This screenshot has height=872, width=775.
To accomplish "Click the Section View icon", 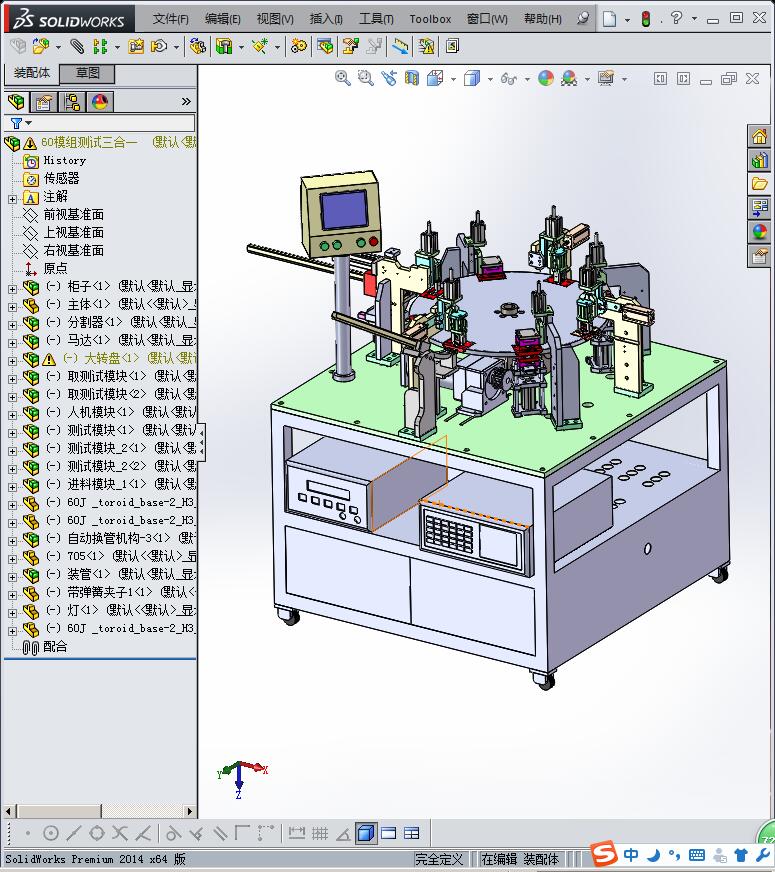I will point(411,78).
